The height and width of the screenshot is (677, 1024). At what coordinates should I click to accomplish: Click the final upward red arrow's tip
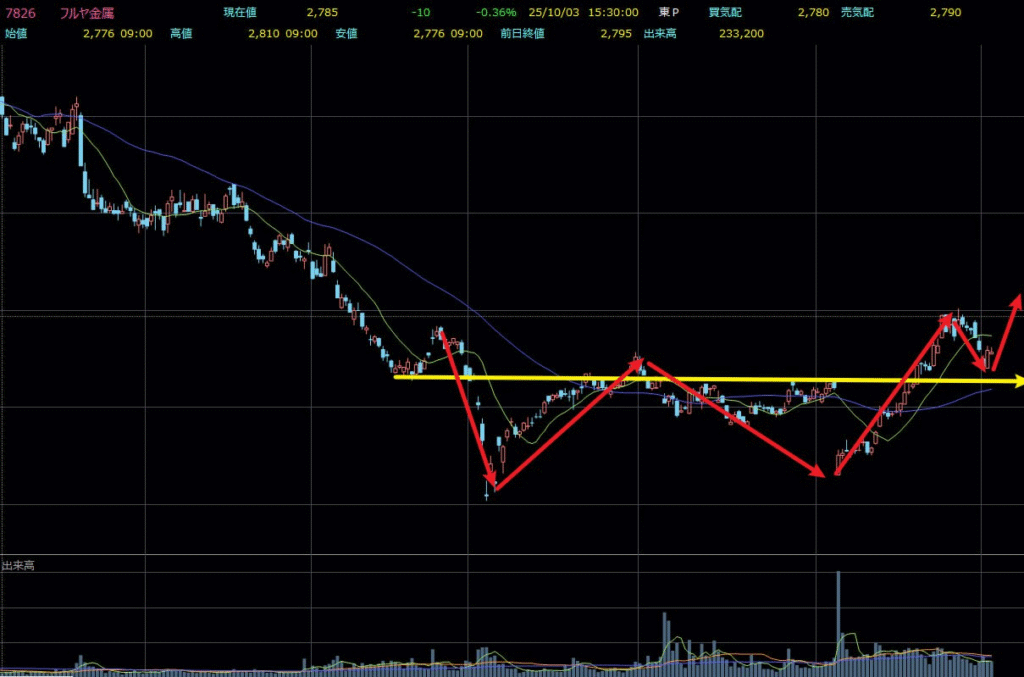(x=1017, y=299)
